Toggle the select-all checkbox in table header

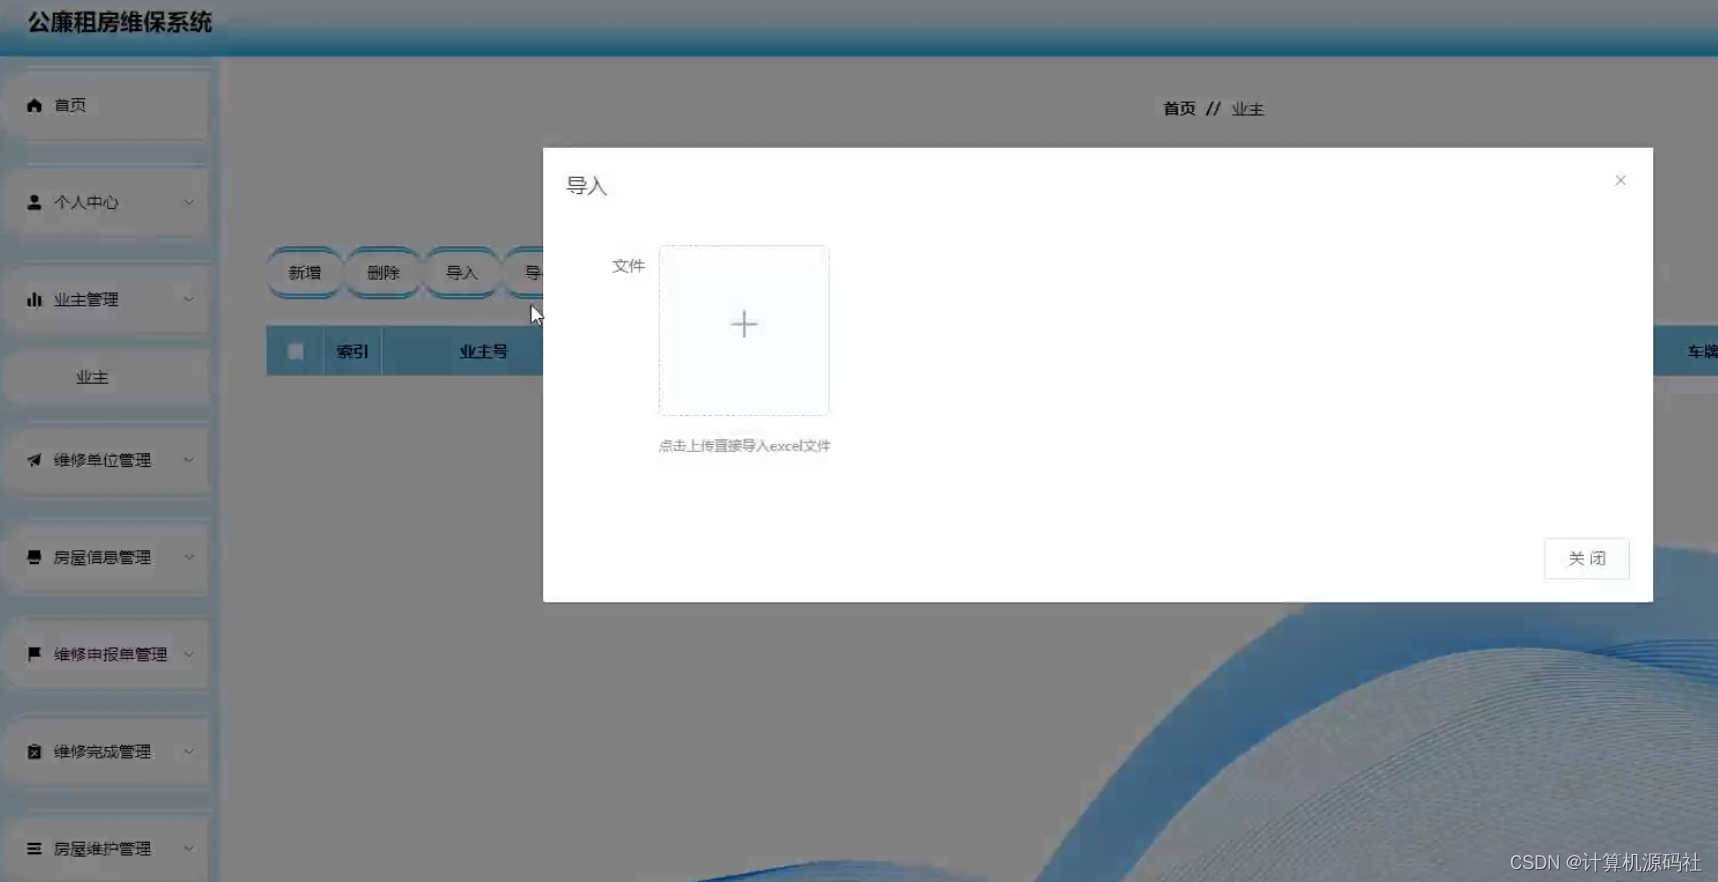coord(295,351)
